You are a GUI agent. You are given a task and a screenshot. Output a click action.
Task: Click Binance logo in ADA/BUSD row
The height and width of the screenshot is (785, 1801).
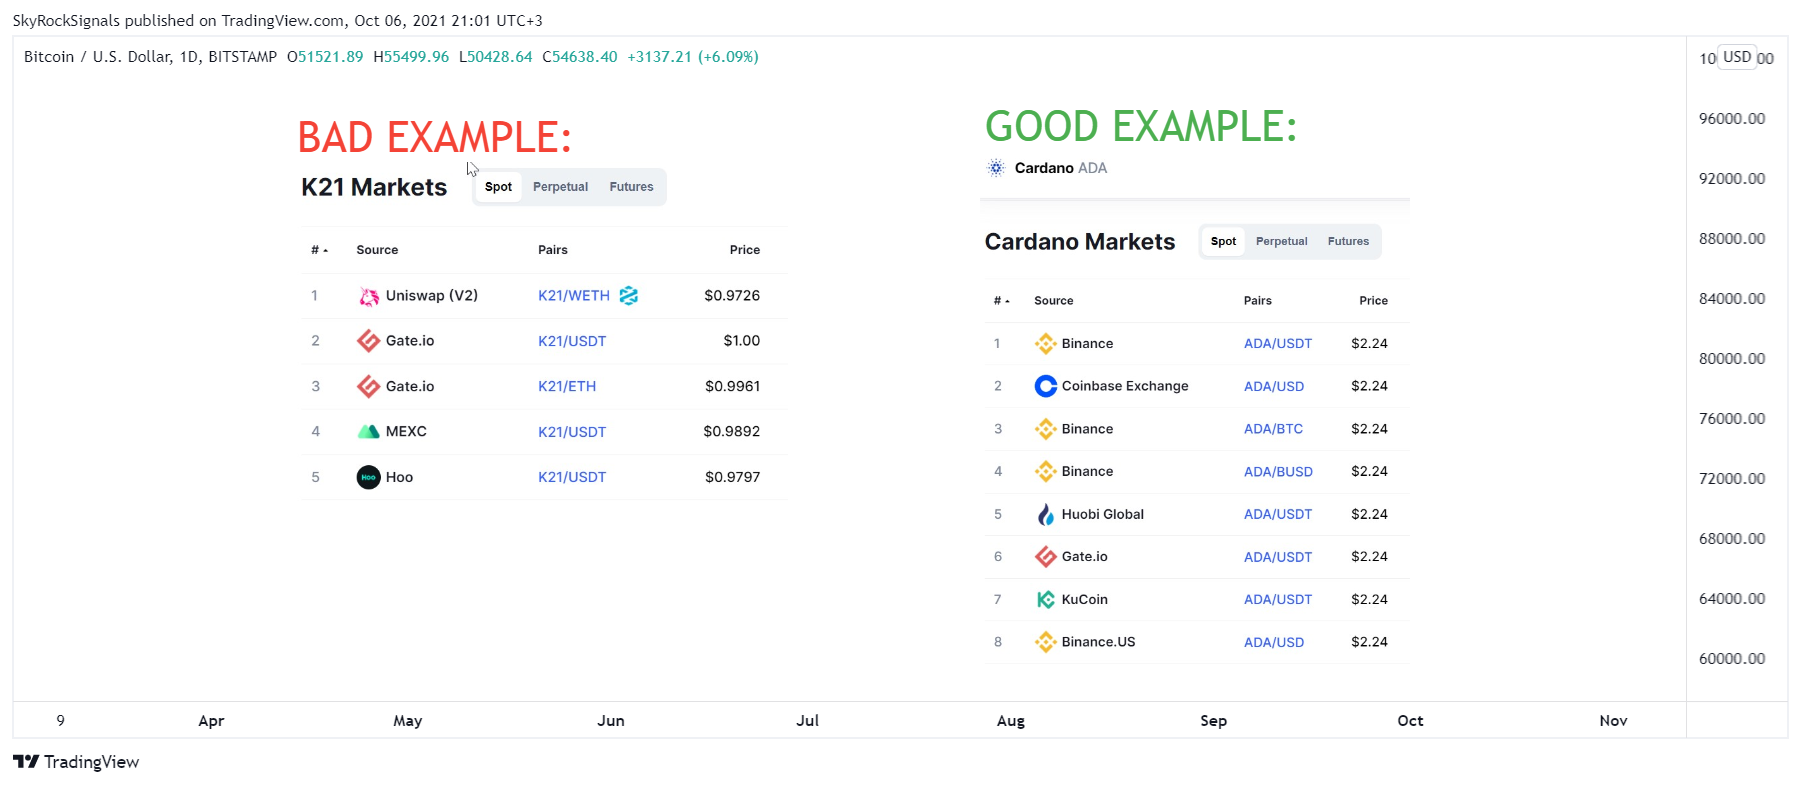[x=1045, y=471]
